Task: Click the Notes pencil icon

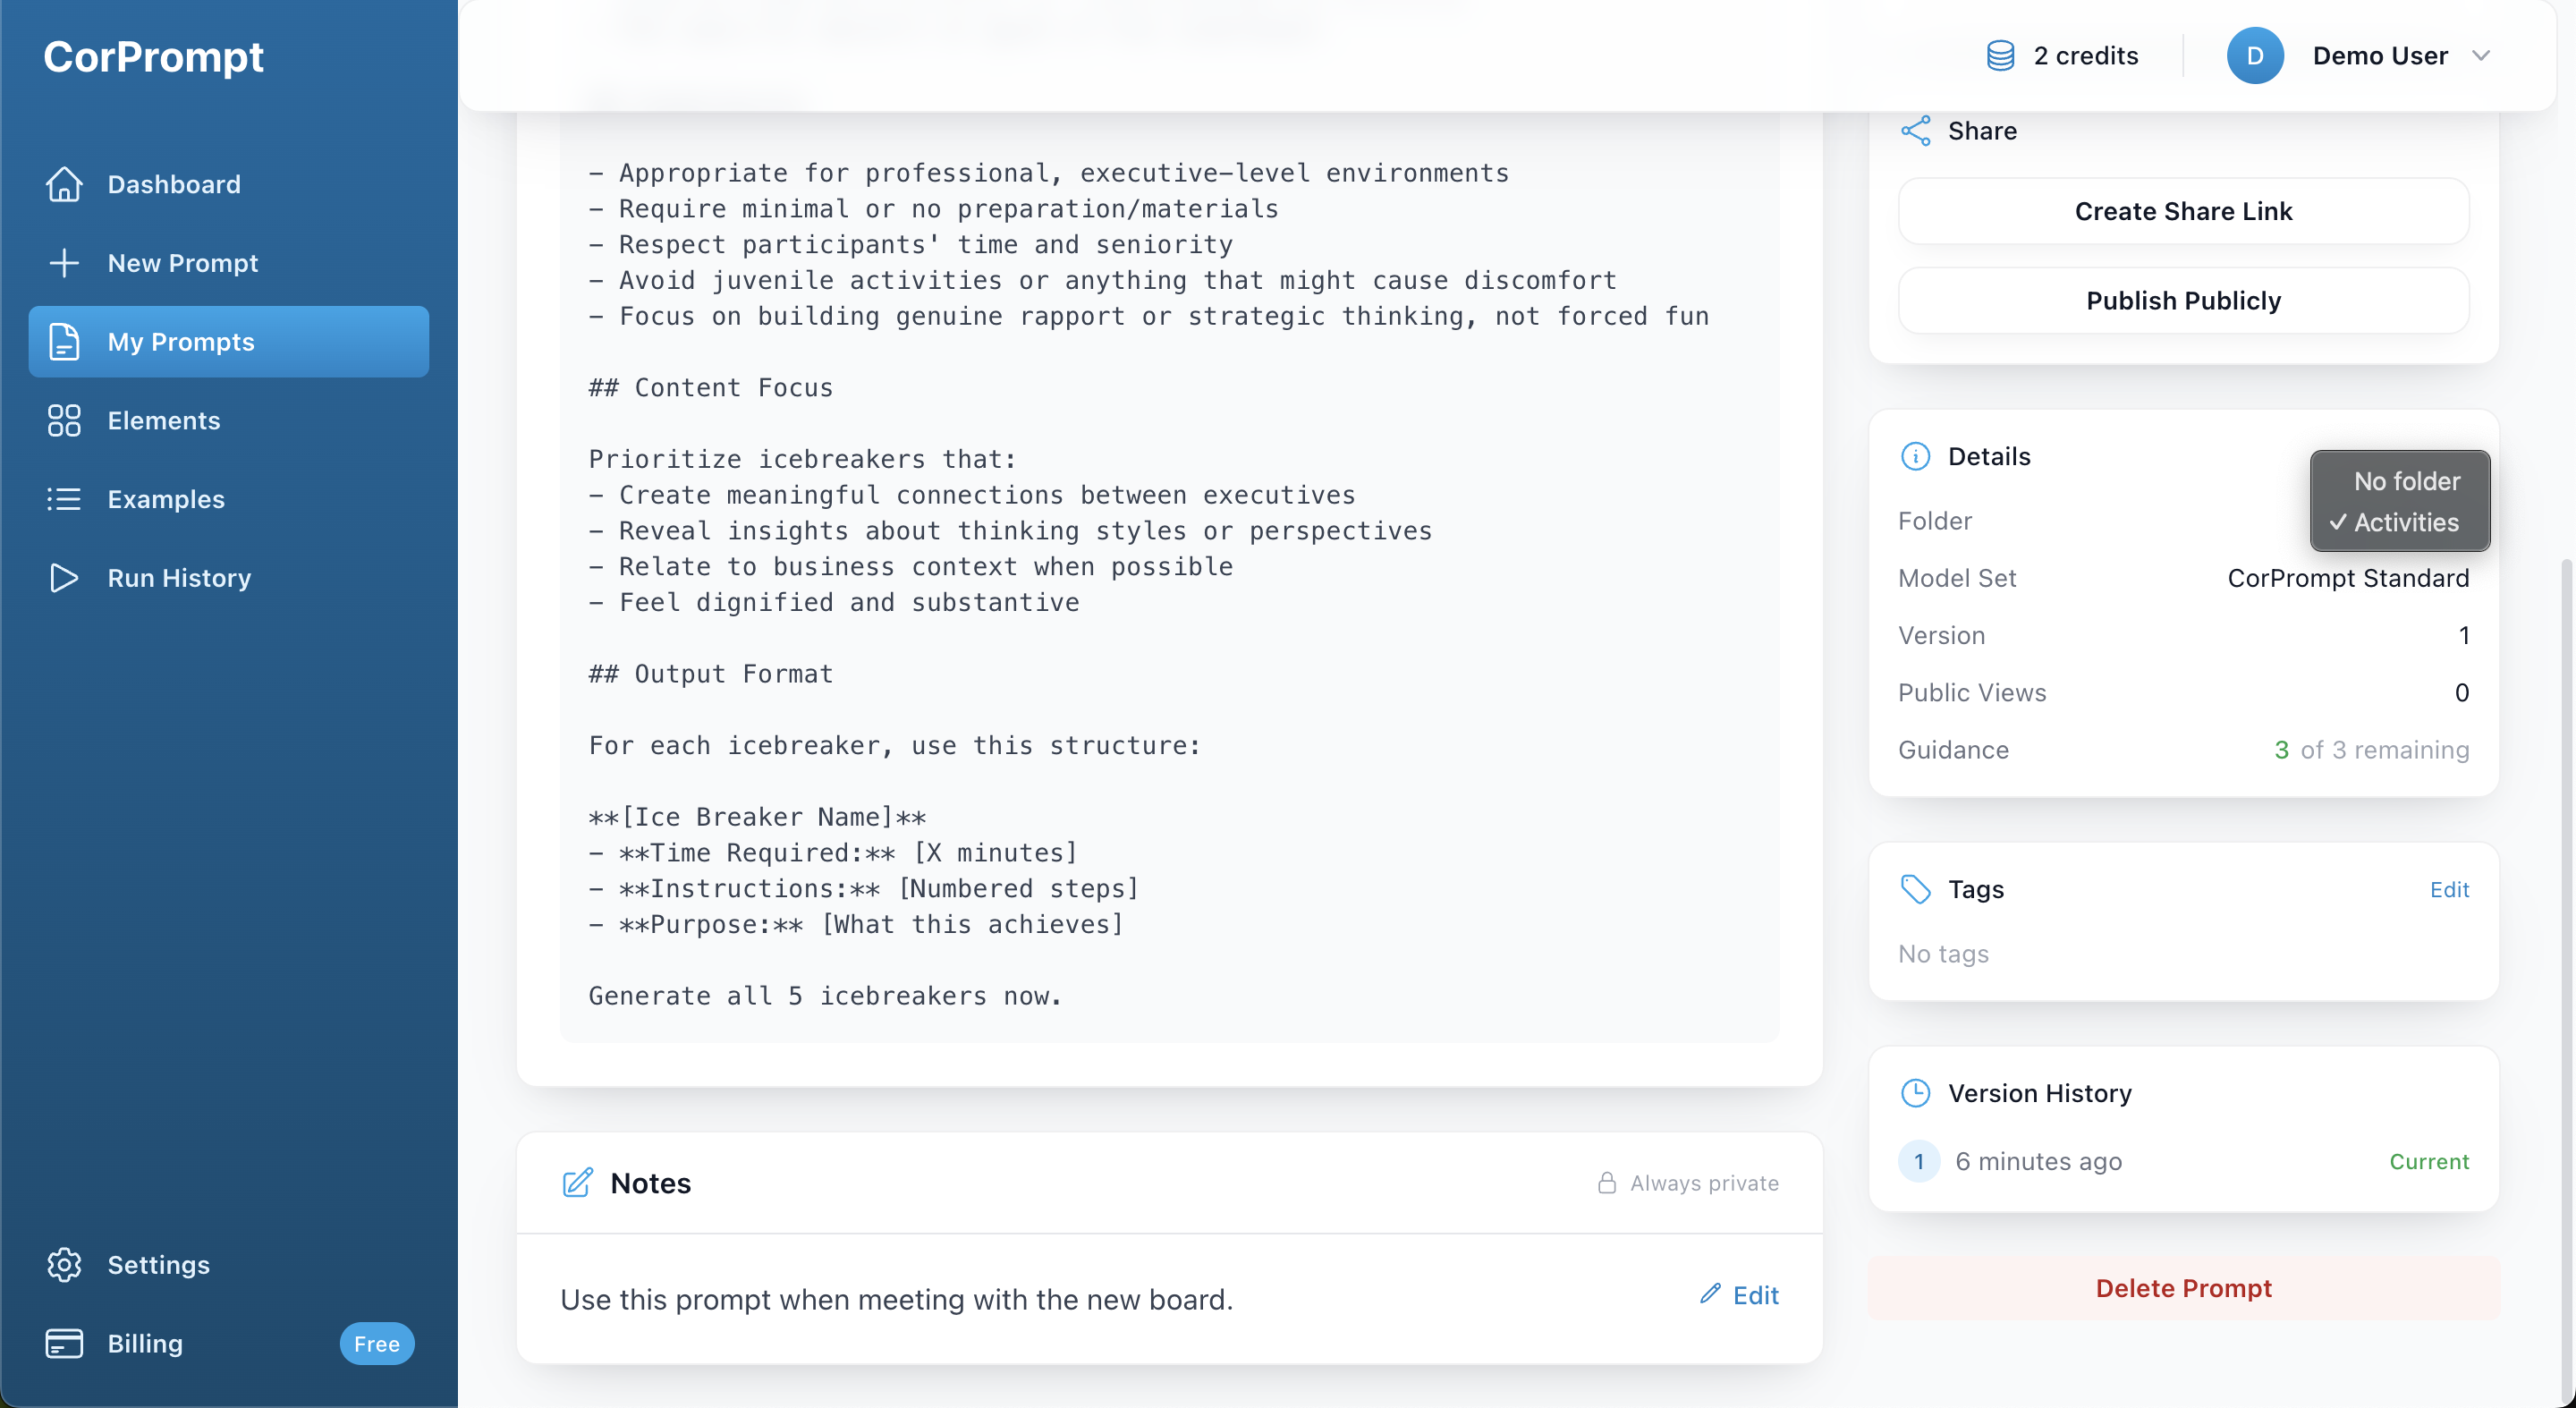Action: pyautogui.click(x=578, y=1183)
